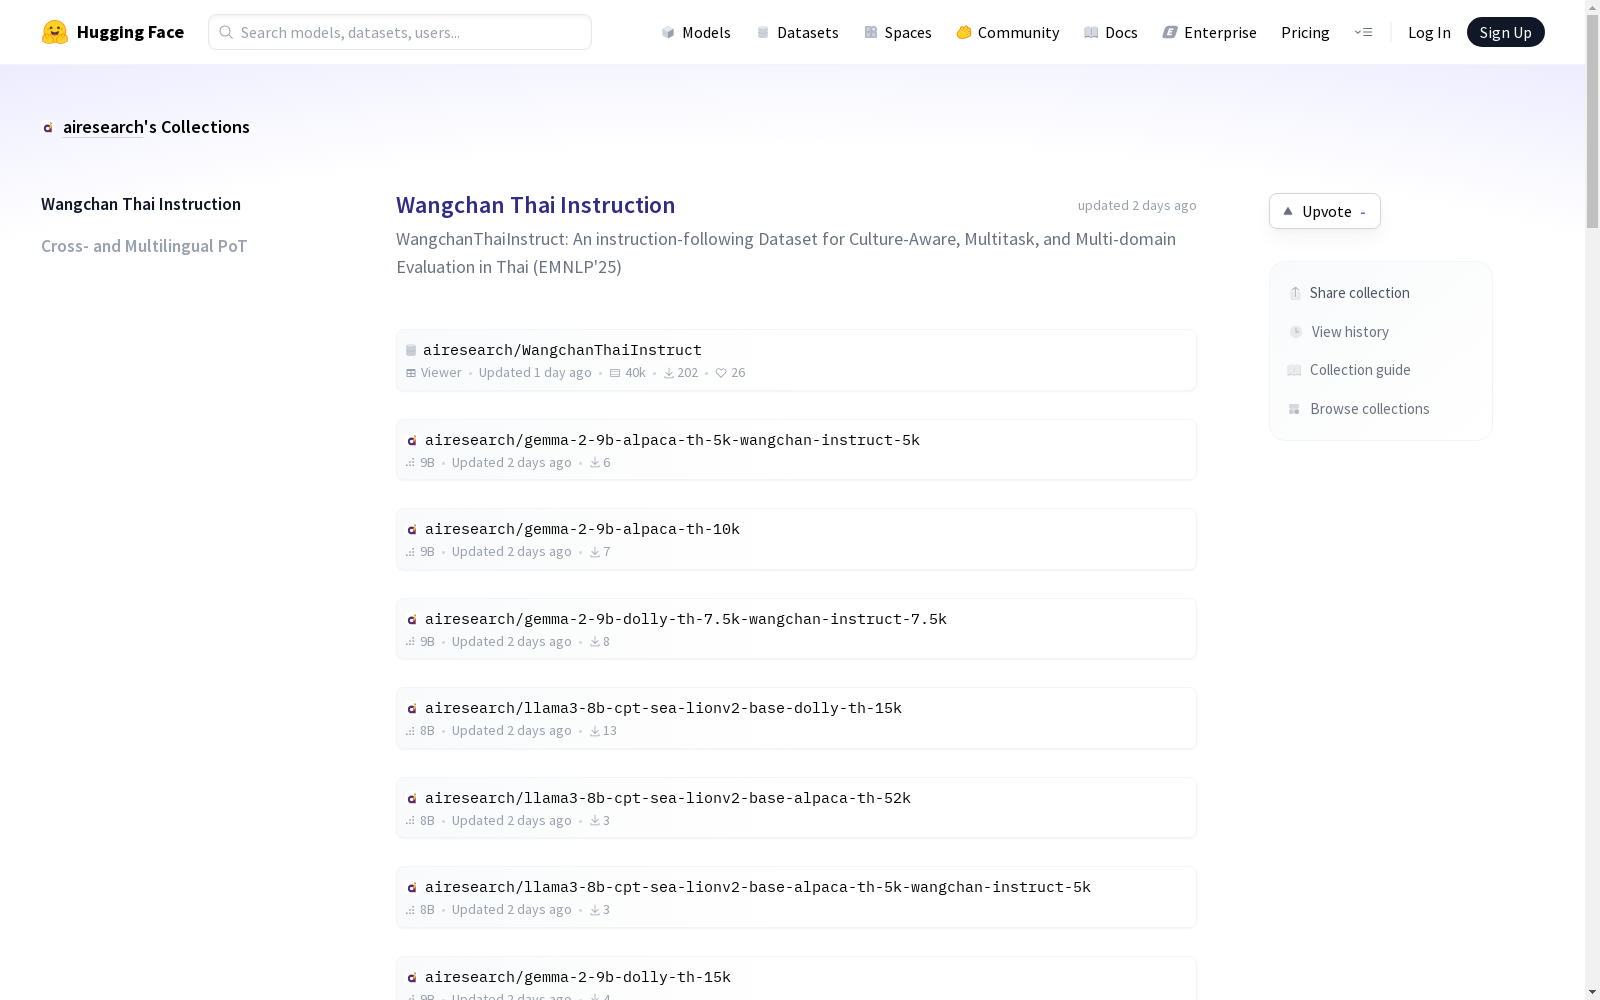Screen dimensions: 1600x1000
Task: Upvote the Wangchan Thai Instruction collection
Action: [x=1325, y=211]
